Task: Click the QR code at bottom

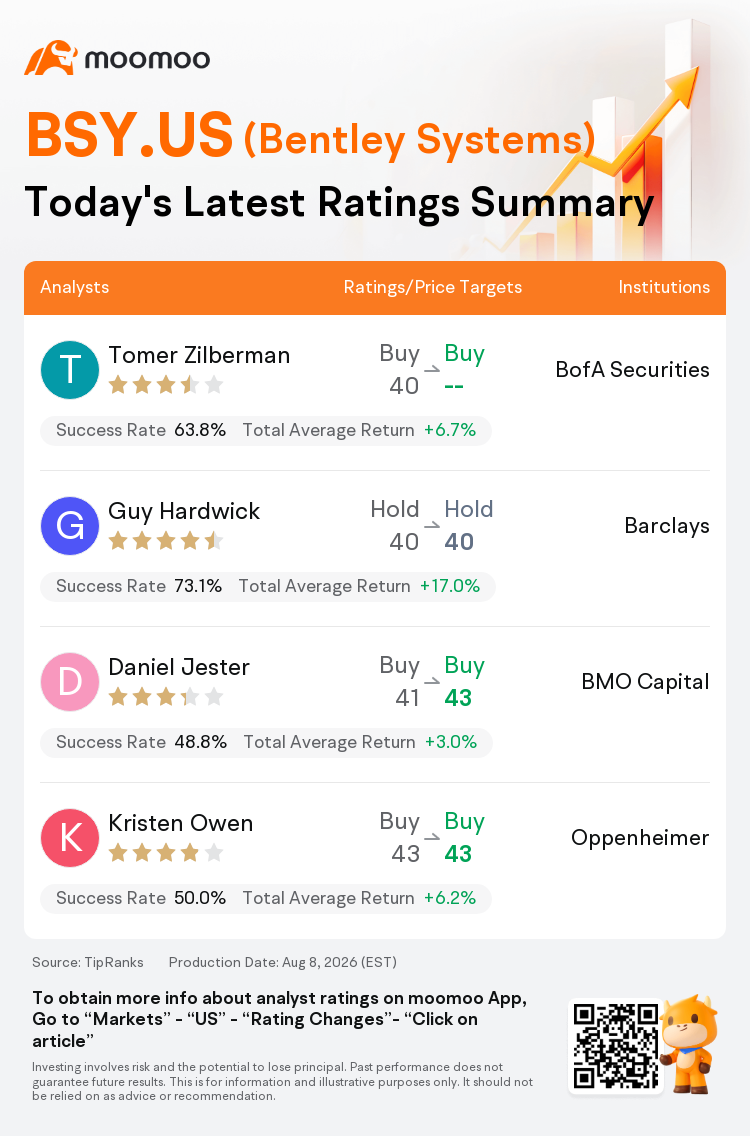Action: [x=616, y=1045]
